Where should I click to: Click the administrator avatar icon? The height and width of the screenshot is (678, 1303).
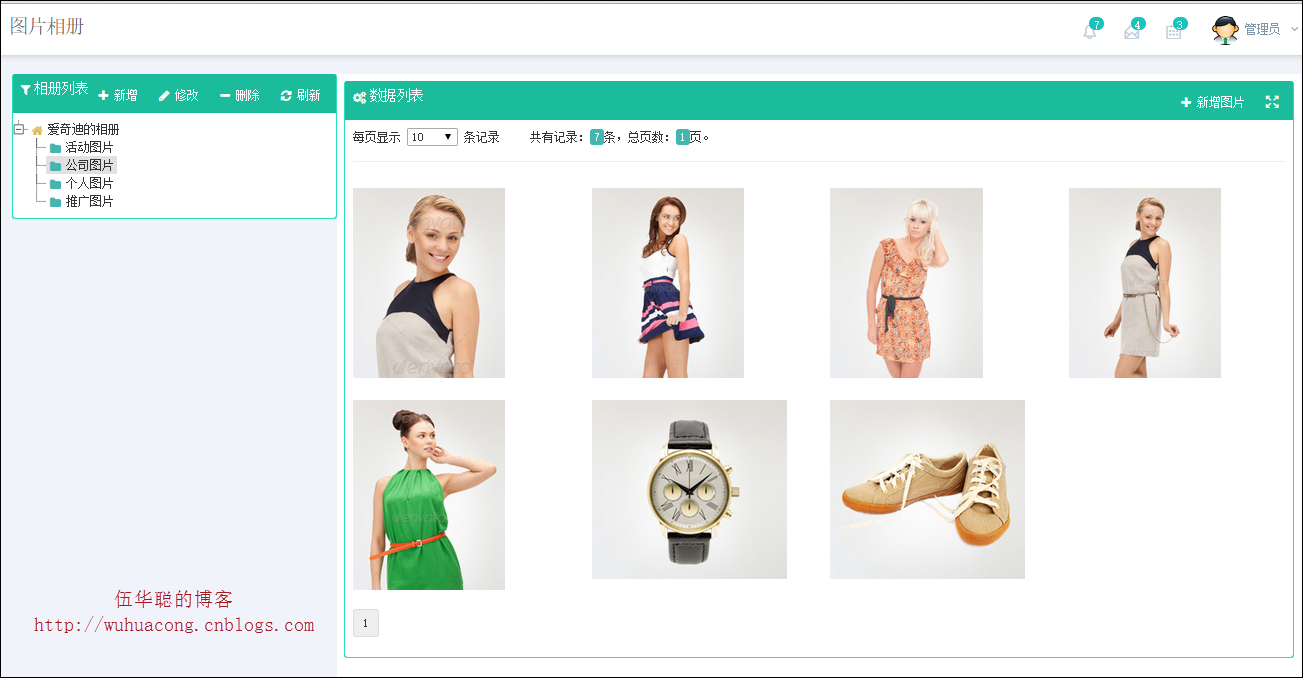[x=1225, y=30]
